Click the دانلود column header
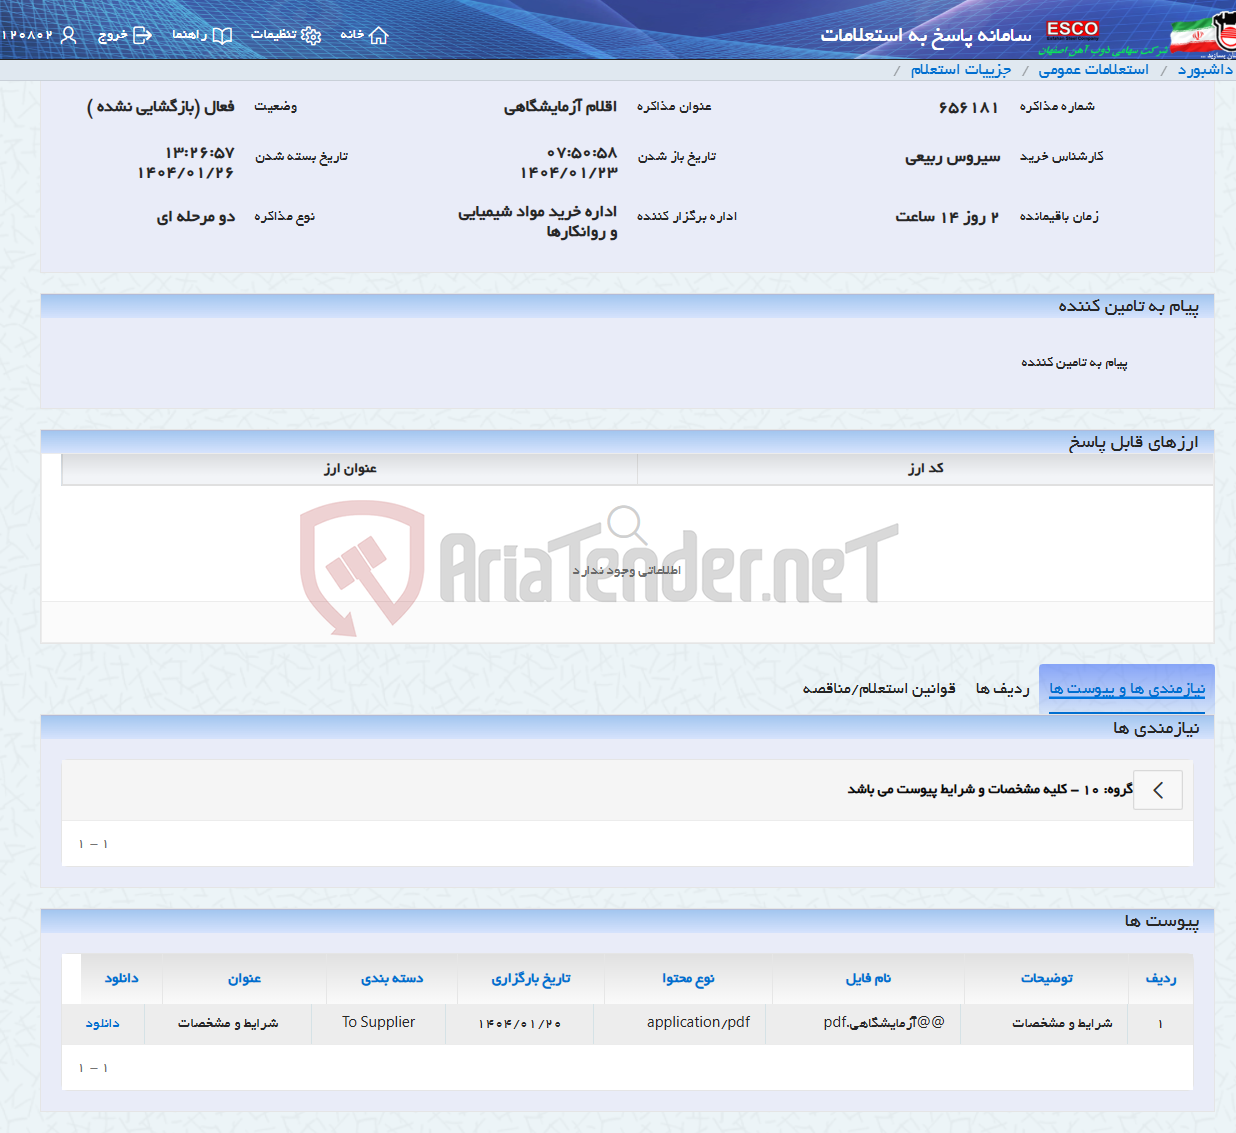Screen dimensions: 1236x1133 coord(121,979)
